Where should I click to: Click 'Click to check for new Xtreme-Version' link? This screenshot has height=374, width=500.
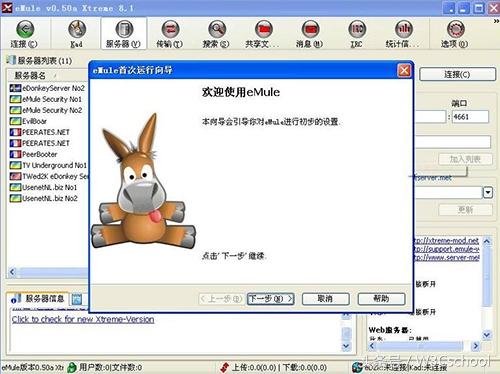[x=83, y=319]
